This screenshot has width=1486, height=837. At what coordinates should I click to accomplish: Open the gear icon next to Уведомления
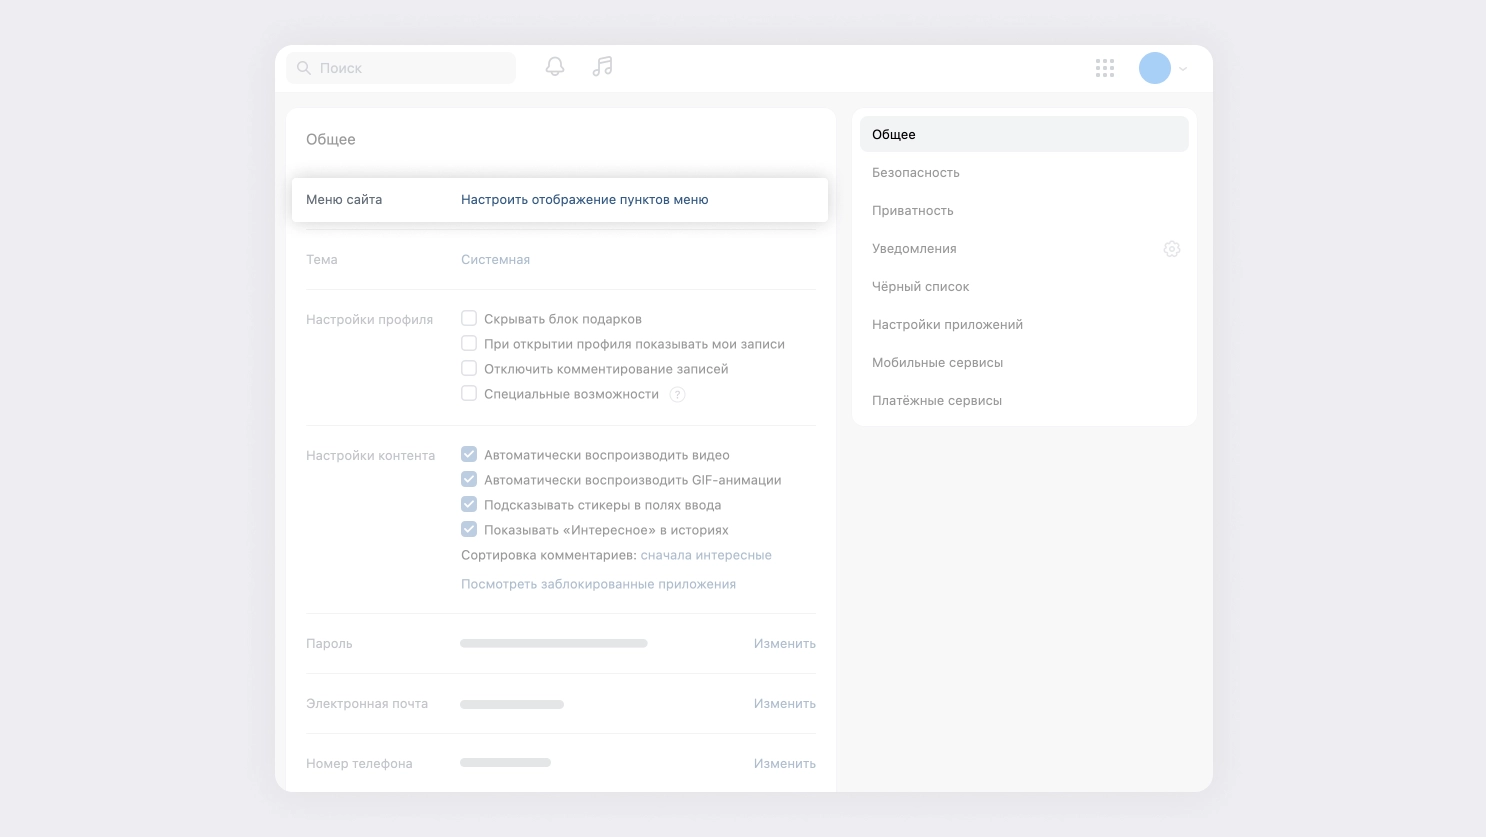(x=1172, y=249)
